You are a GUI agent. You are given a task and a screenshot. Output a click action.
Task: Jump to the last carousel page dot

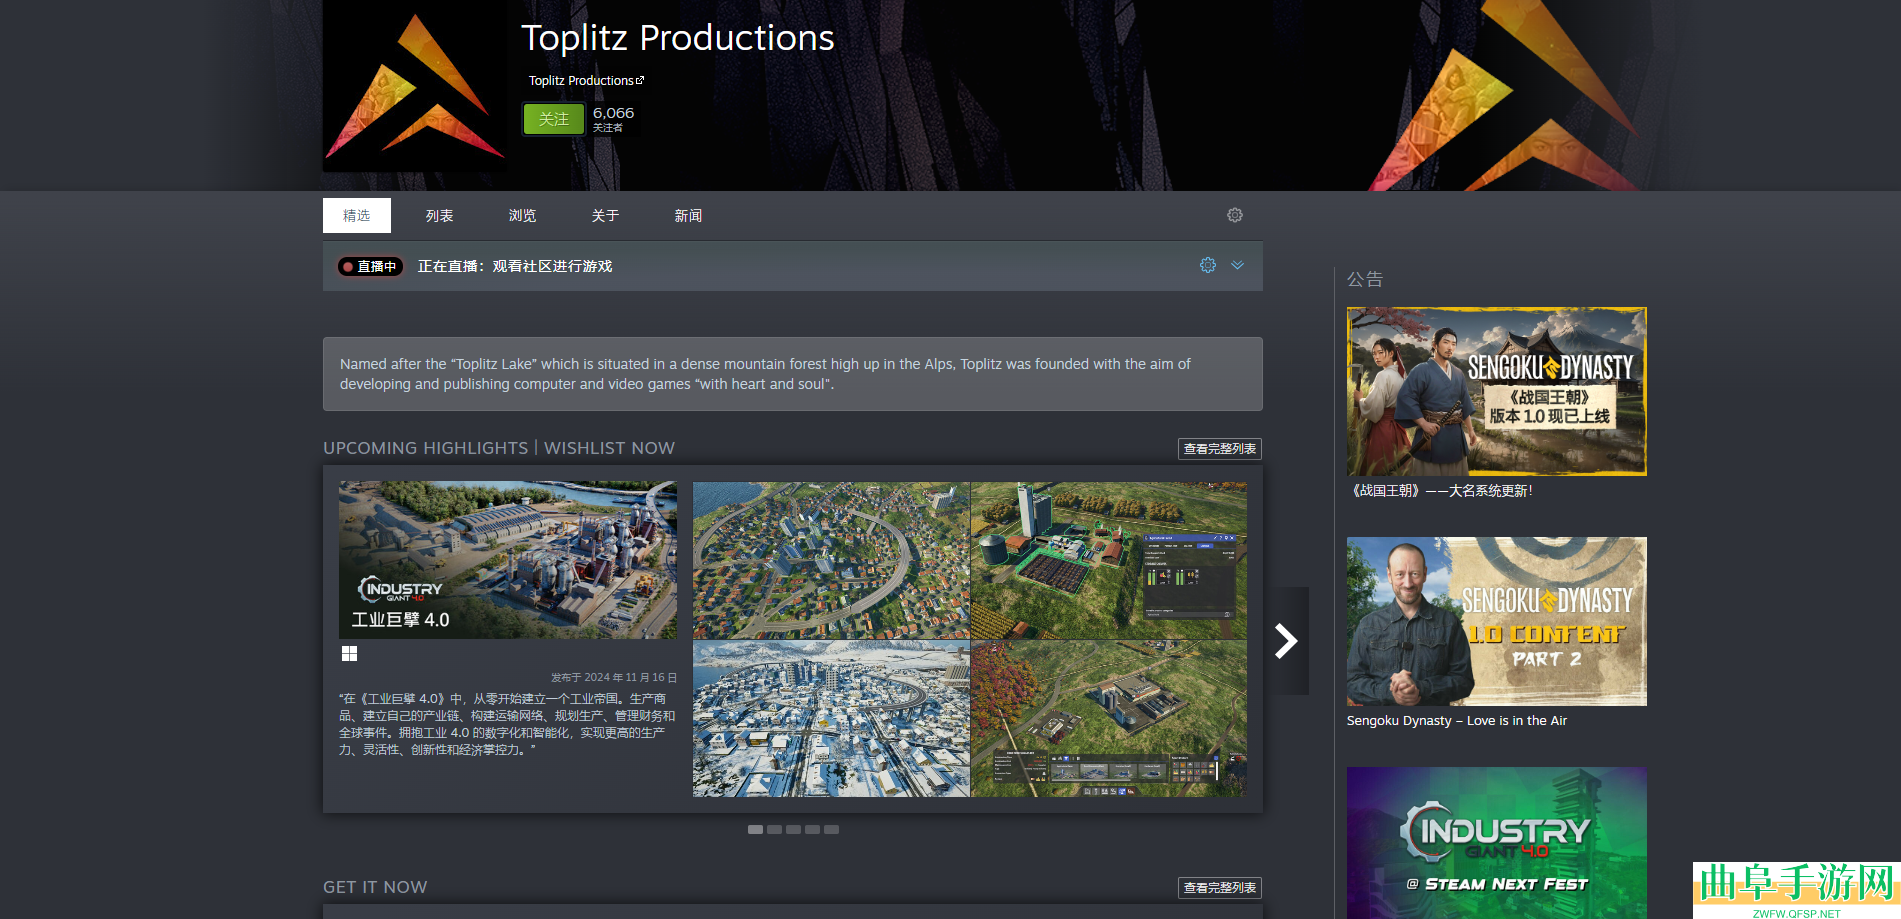831,830
